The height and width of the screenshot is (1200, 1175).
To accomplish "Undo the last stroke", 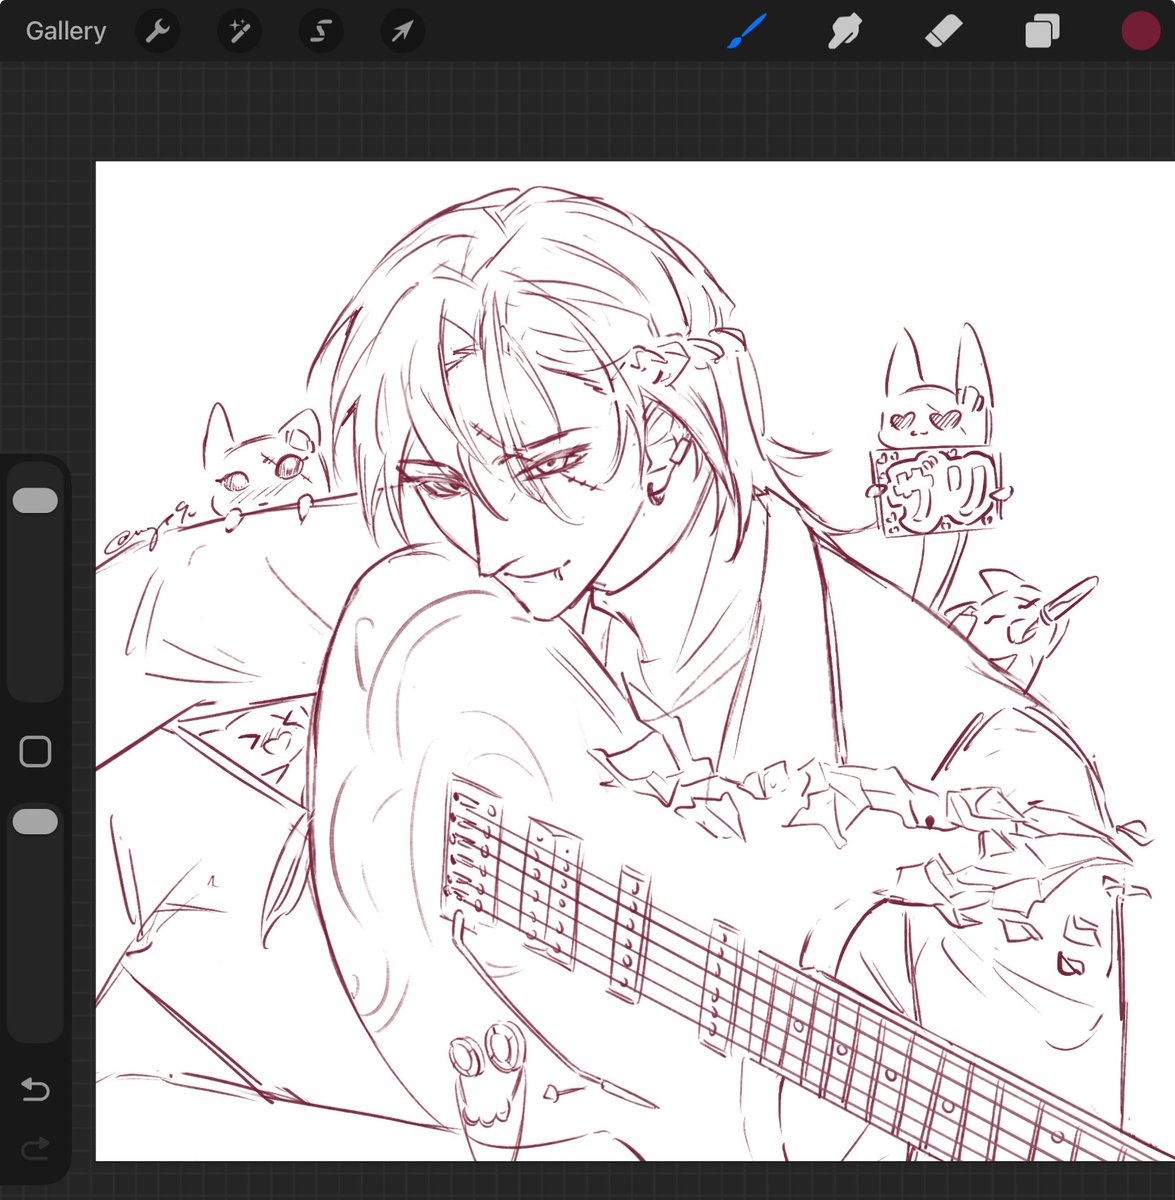I will [x=35, y=1088].
